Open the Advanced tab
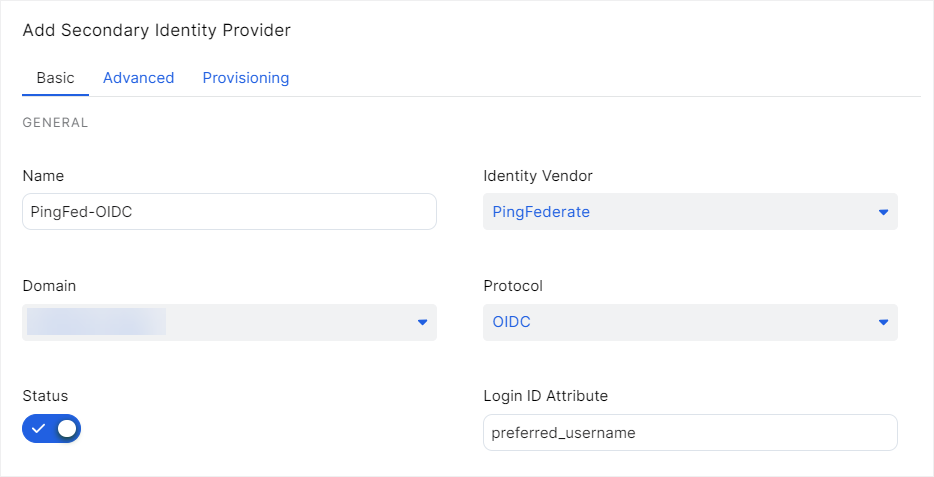Screen dimensions: 934x477 click(138, 78)
